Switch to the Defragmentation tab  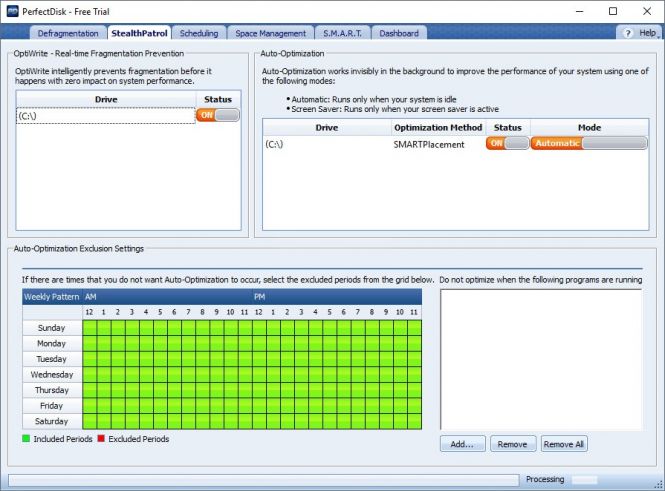68,33
